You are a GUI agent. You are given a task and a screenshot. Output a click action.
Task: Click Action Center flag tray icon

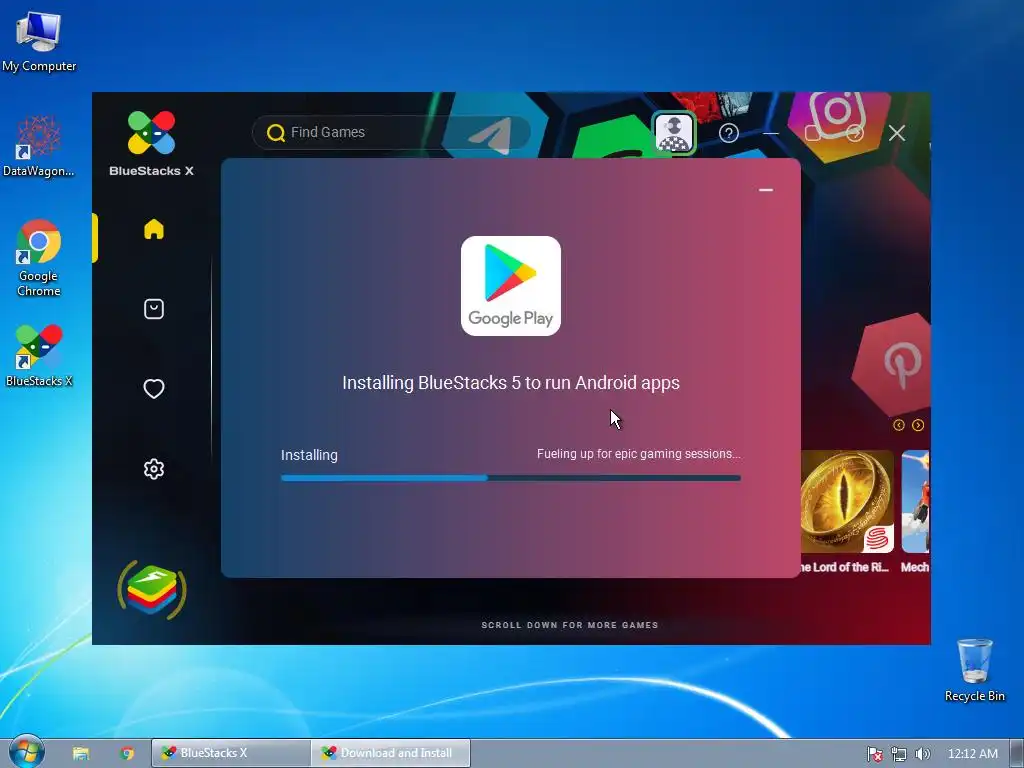(x=874, y=754)
